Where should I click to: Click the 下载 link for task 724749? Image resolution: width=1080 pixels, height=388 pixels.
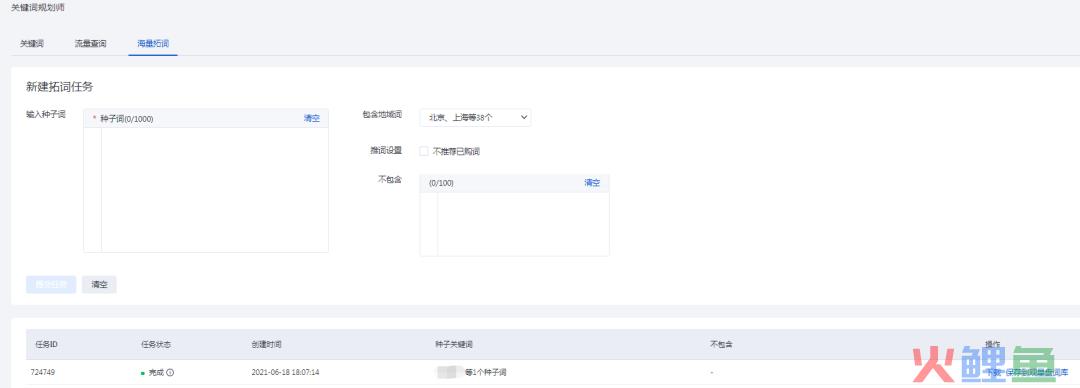click(x=995, y=372)
